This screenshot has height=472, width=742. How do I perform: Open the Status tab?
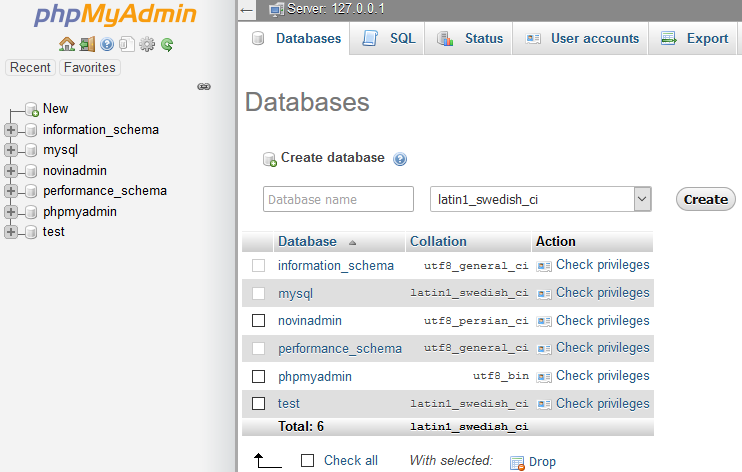tap(469, 38)
